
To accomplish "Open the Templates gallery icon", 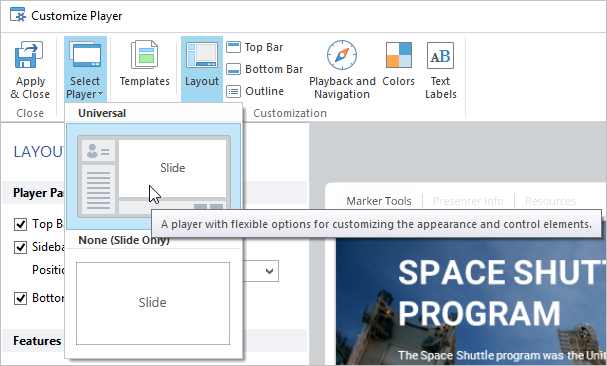I will [x=144, y=55].
